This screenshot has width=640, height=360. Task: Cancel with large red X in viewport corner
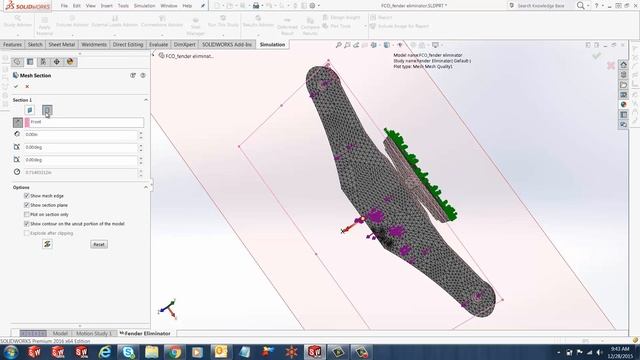[x=611, y=65]
